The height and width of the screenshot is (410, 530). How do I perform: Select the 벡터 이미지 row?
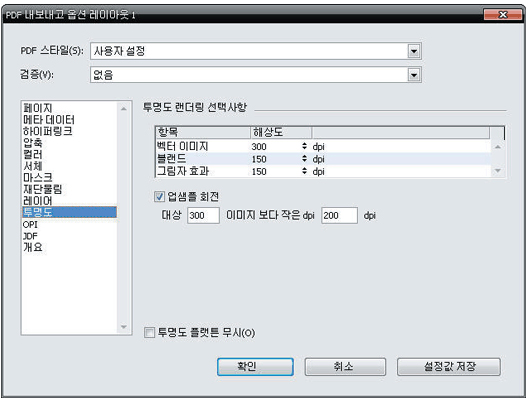coord(323,146)
